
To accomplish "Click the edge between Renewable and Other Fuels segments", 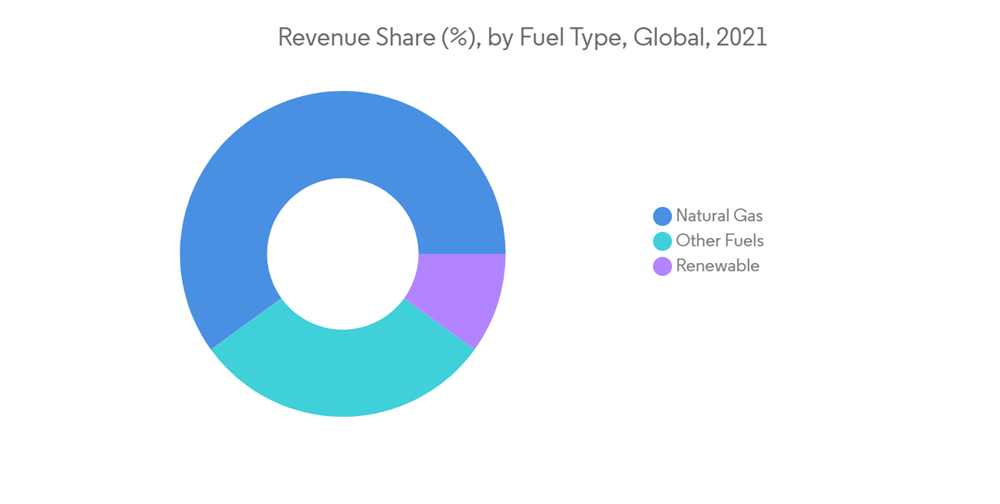I will point(440,323).
